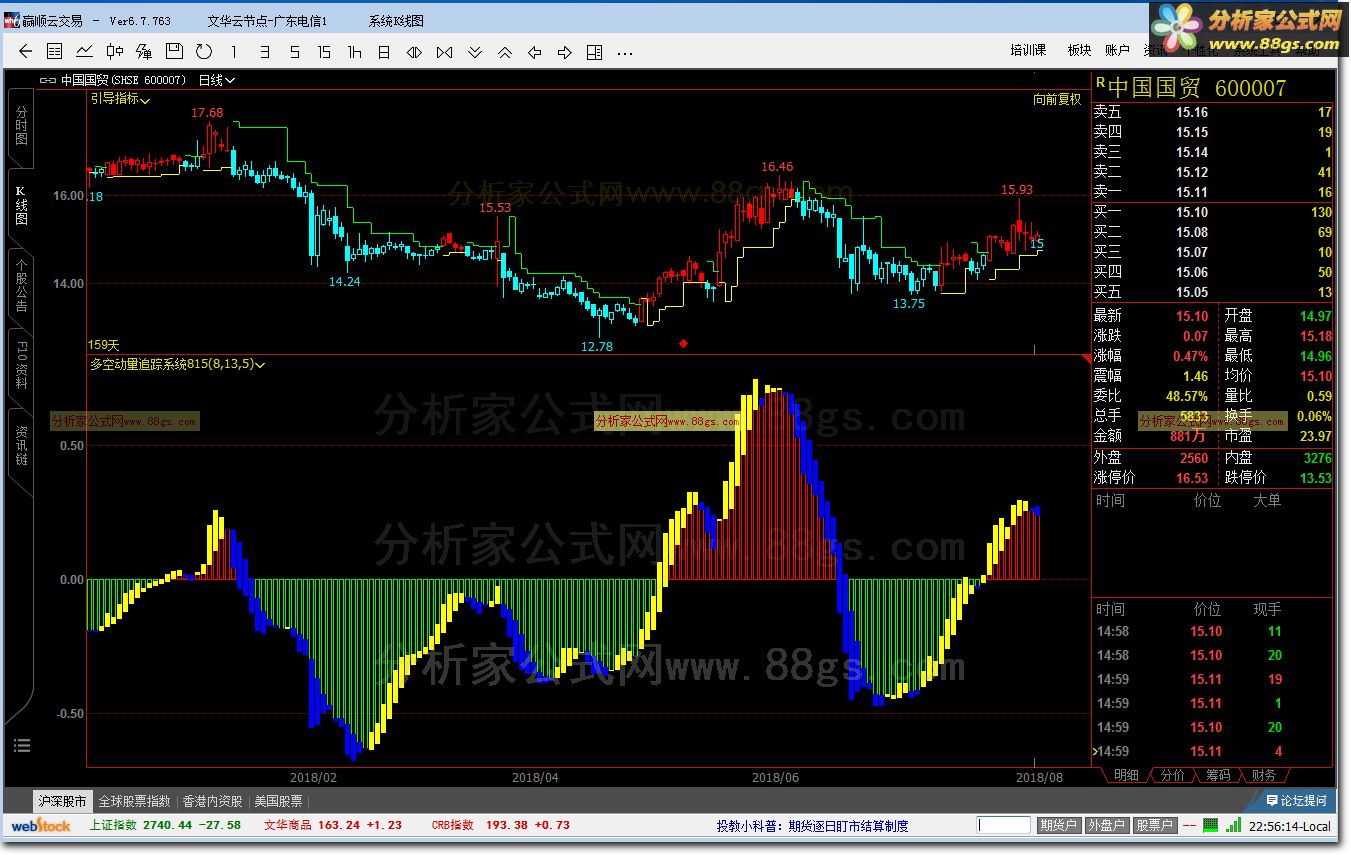Switch to the 明细 tab

coord(1126,775)
